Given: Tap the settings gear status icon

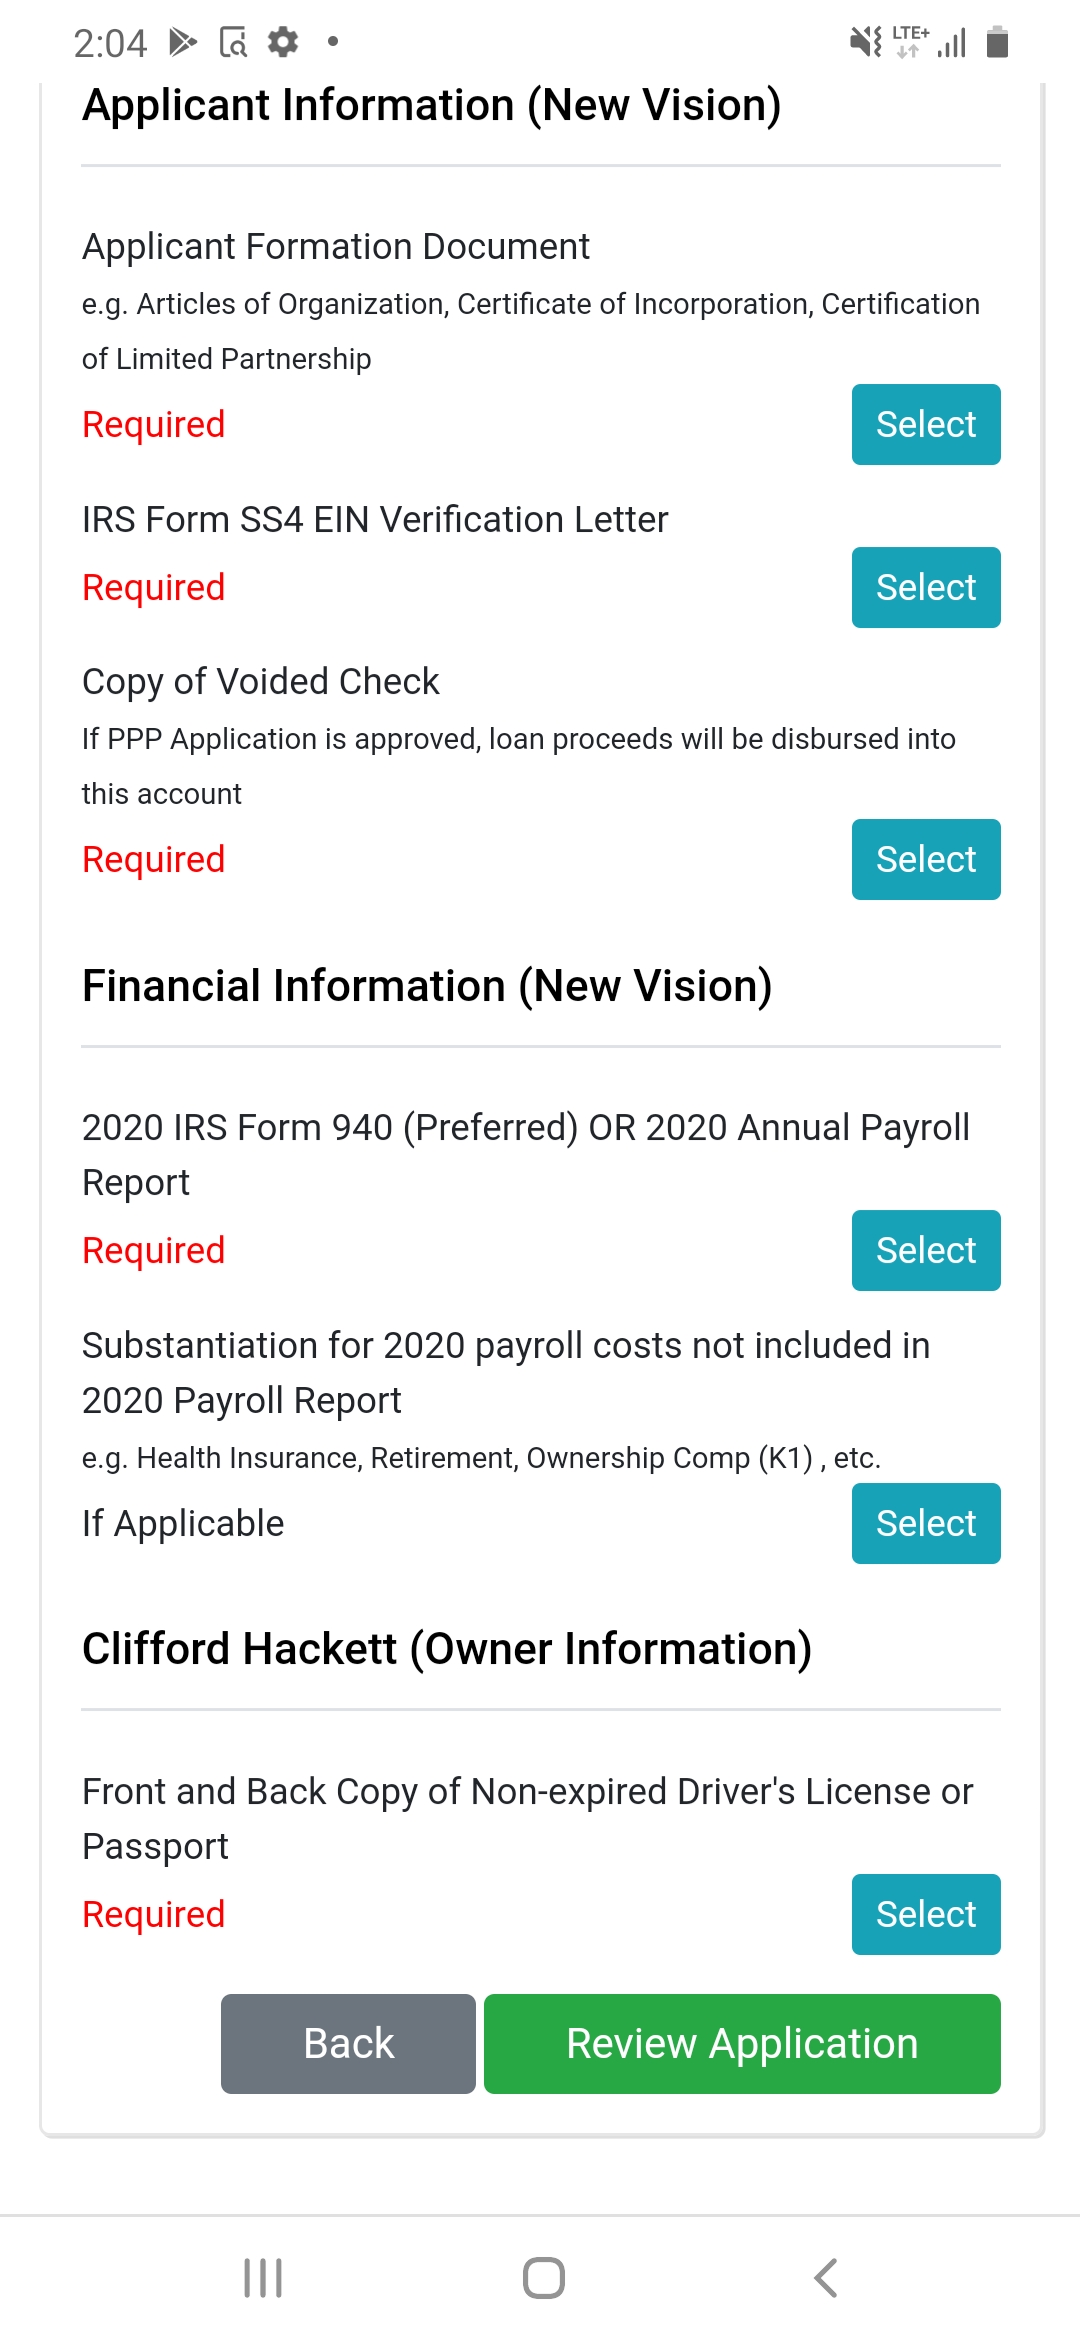Looking at the screenshot, I should pos(283,42).
